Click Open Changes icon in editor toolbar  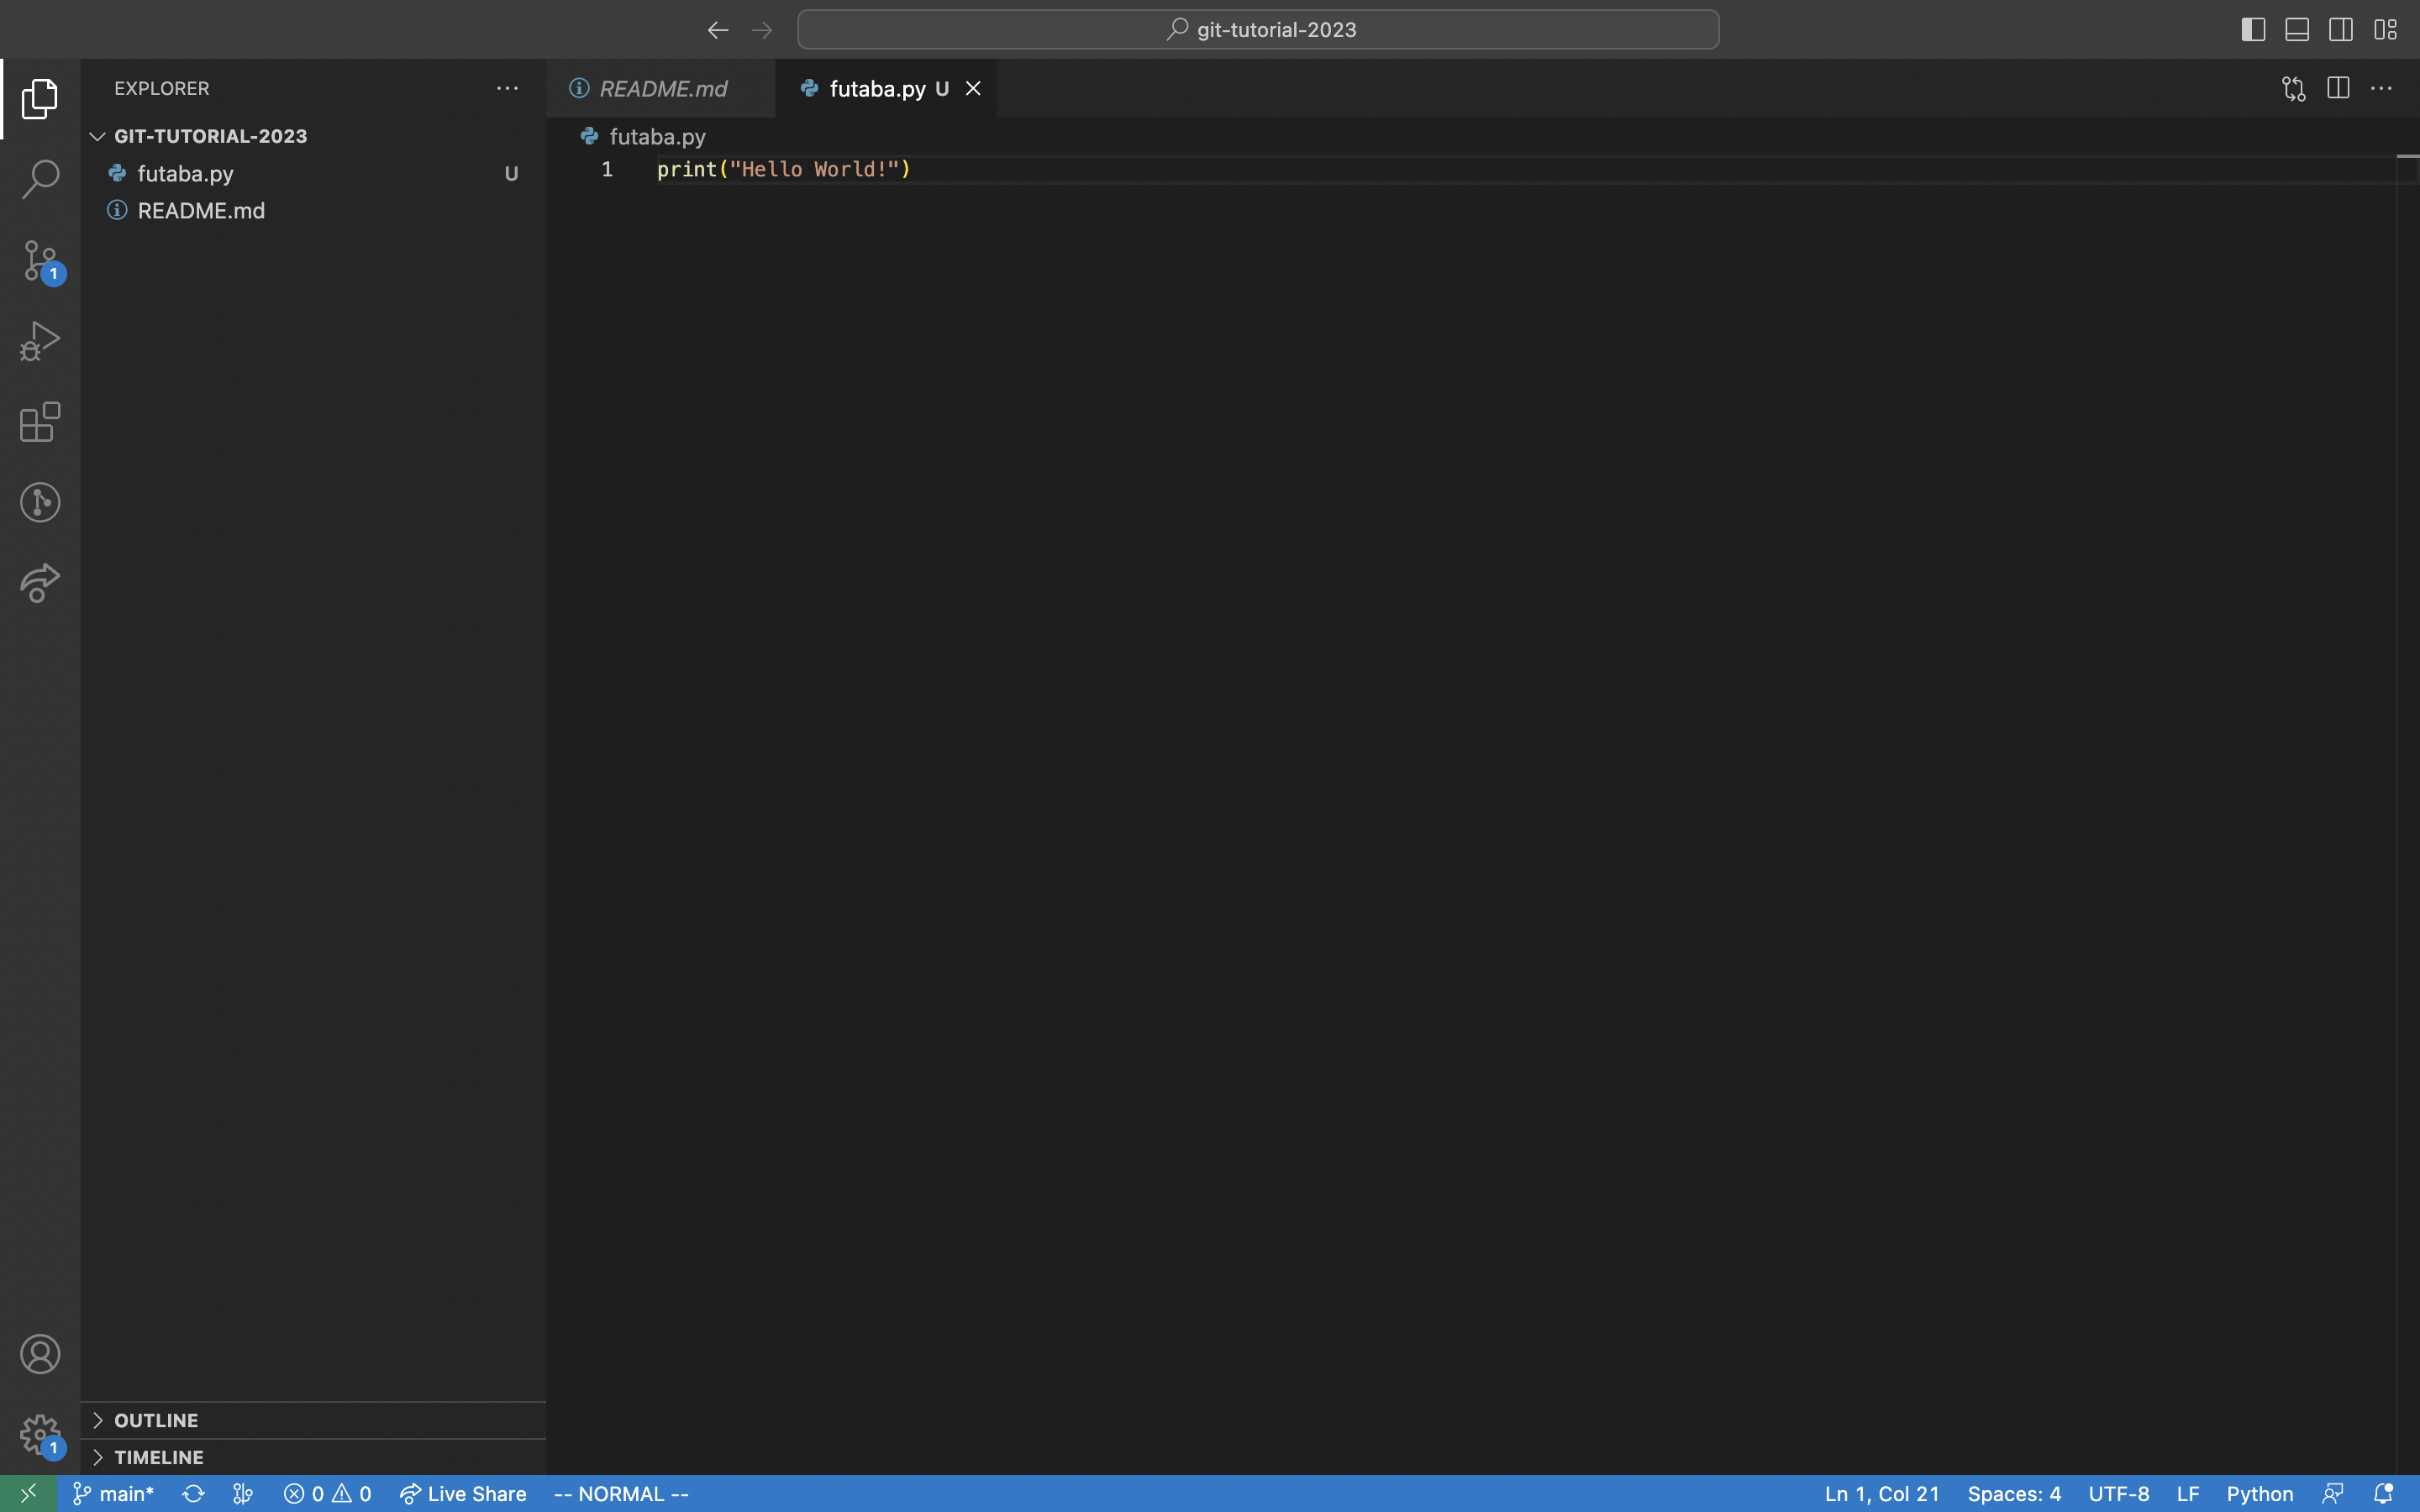click(2294, 89)
